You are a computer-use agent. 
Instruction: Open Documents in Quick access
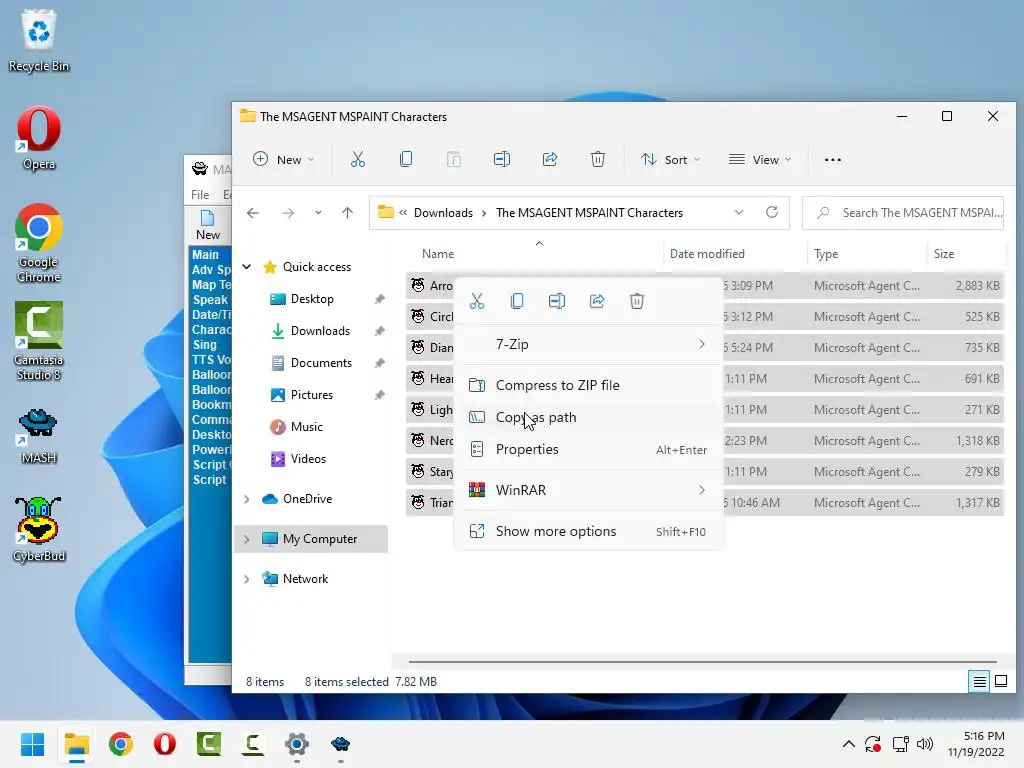point(321,363)
